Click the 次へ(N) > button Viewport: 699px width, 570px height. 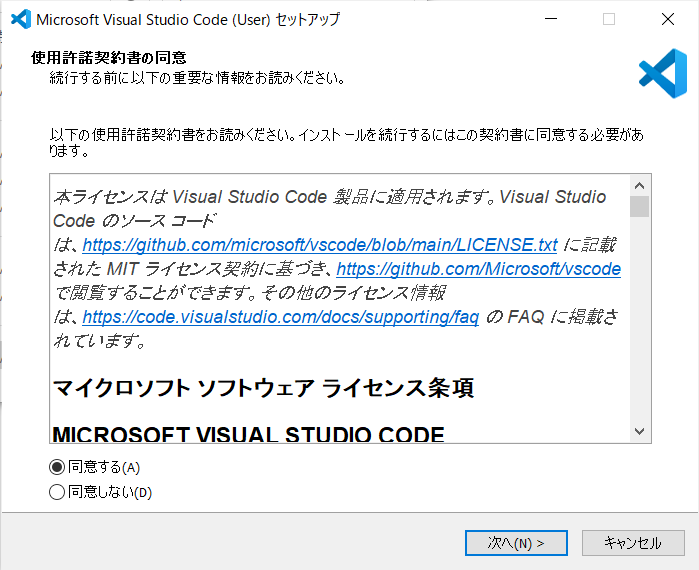point(516,543)
